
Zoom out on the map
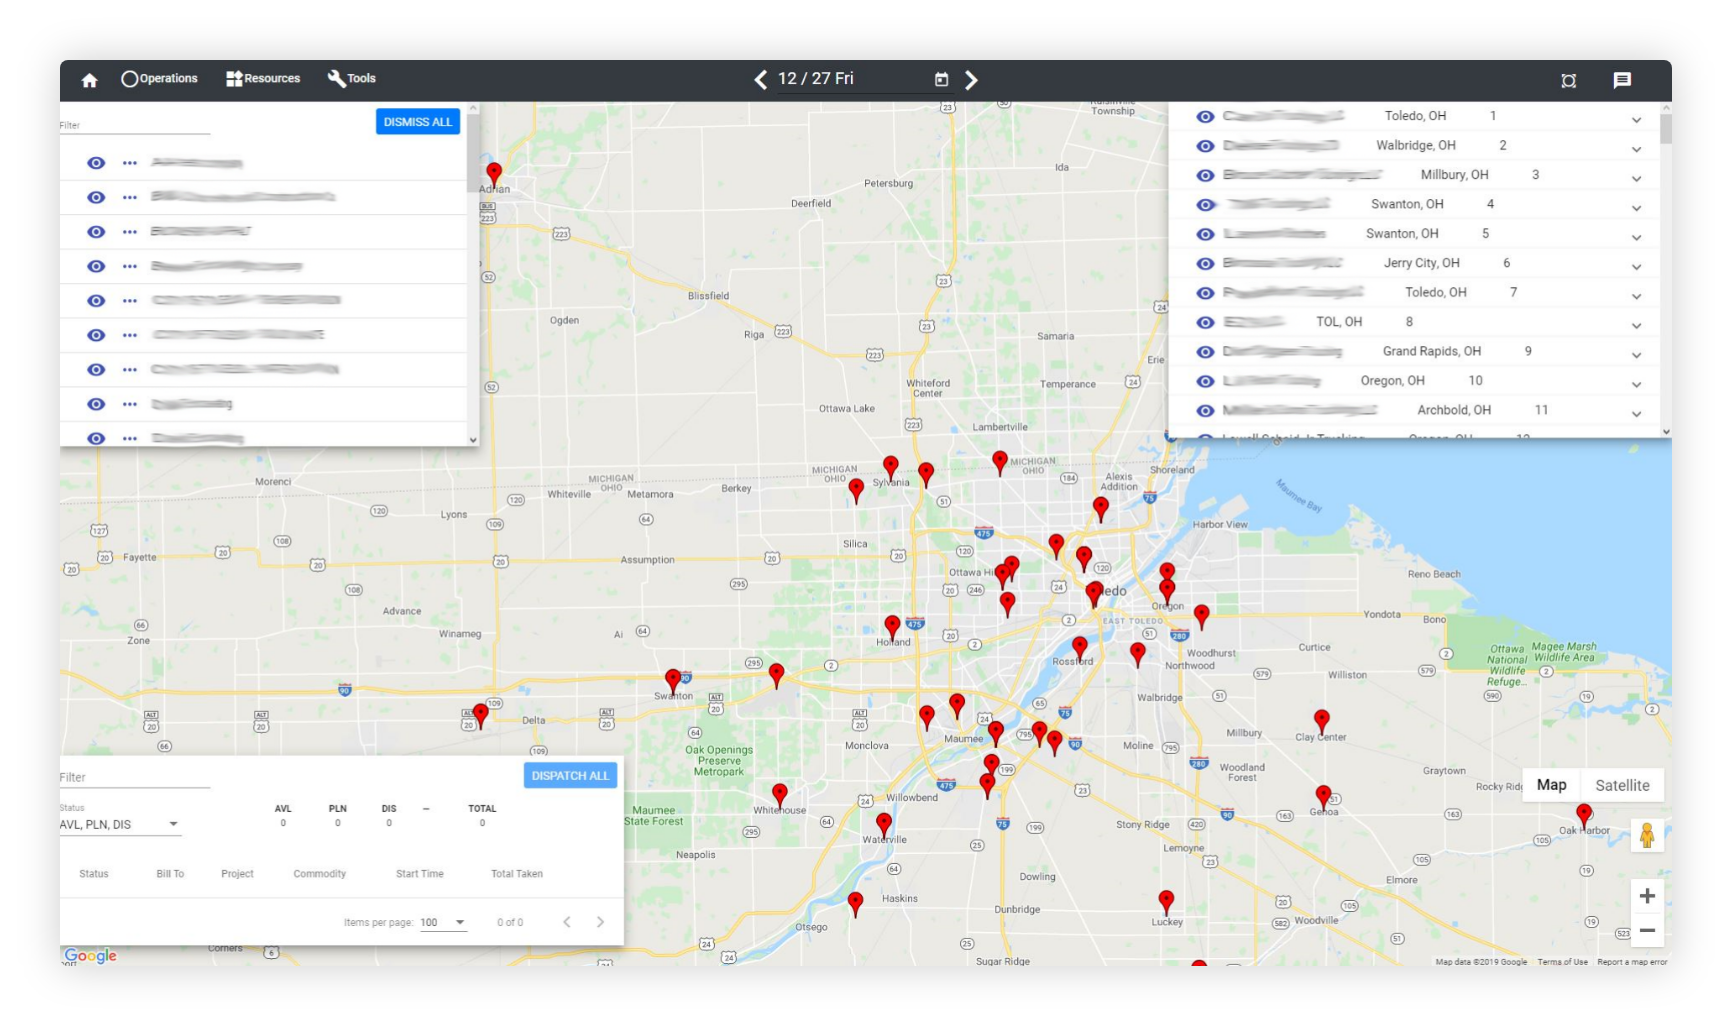coord(1647,930)
